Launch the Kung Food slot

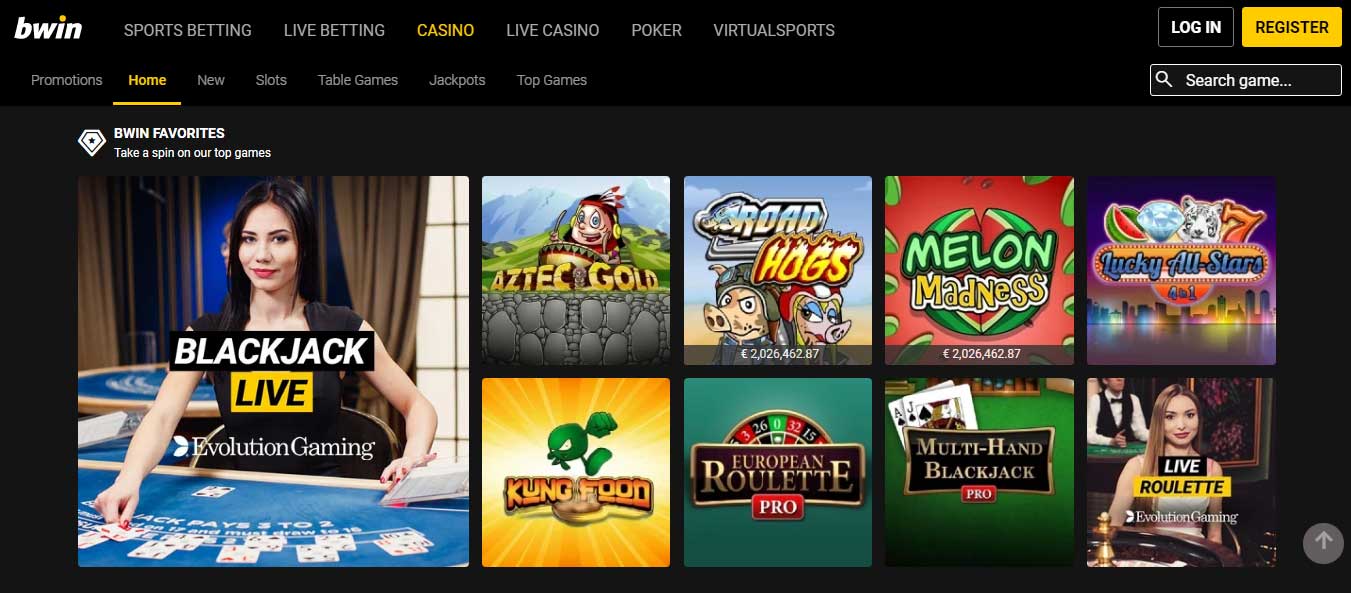pos(576,472)
